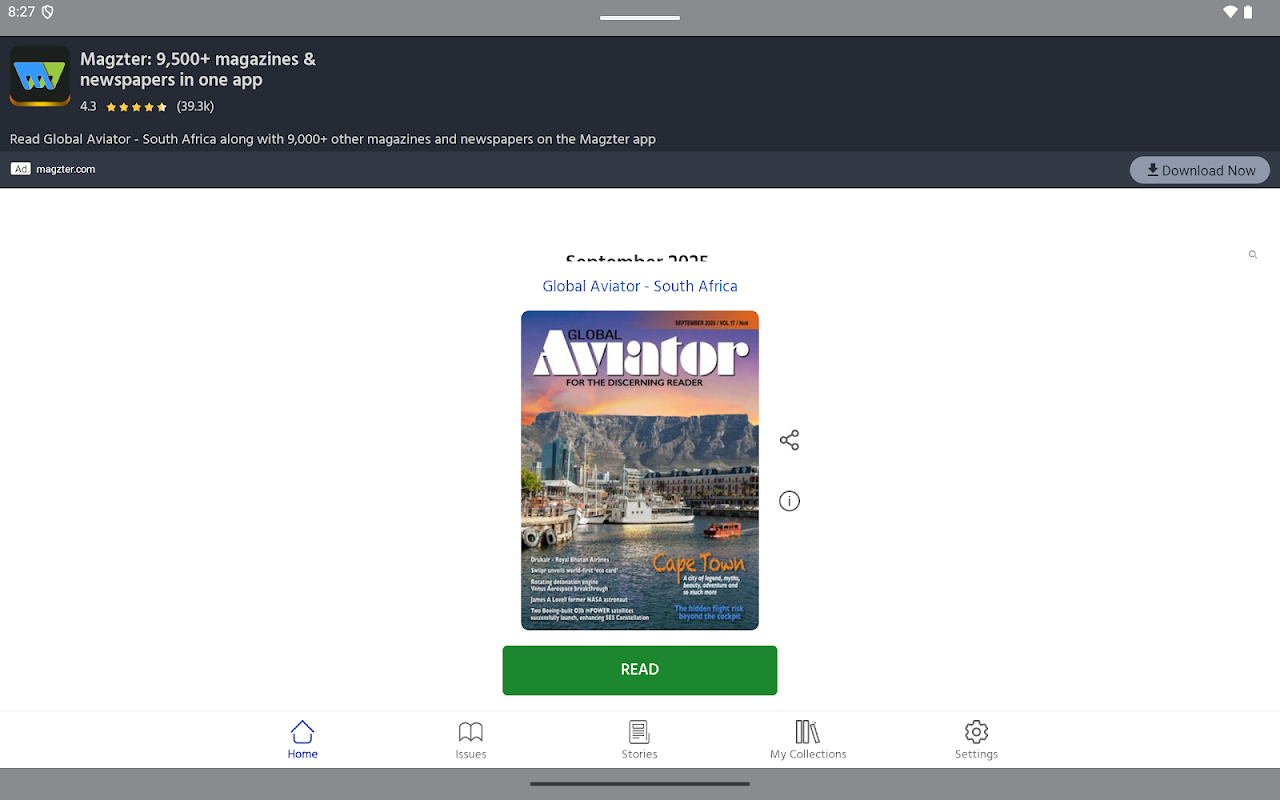This screenshot has width=1280, height=800.
Task: Tap the small search magnifier icon
Action: (x=1252, y=255)
